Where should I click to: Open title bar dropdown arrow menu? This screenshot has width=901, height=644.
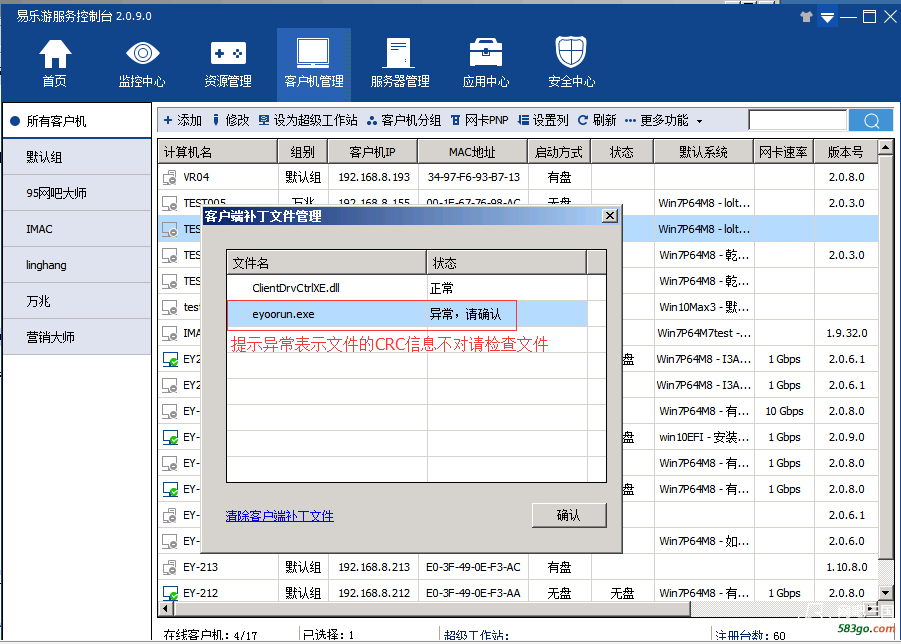pyautogui.click(x=827, y=17)
